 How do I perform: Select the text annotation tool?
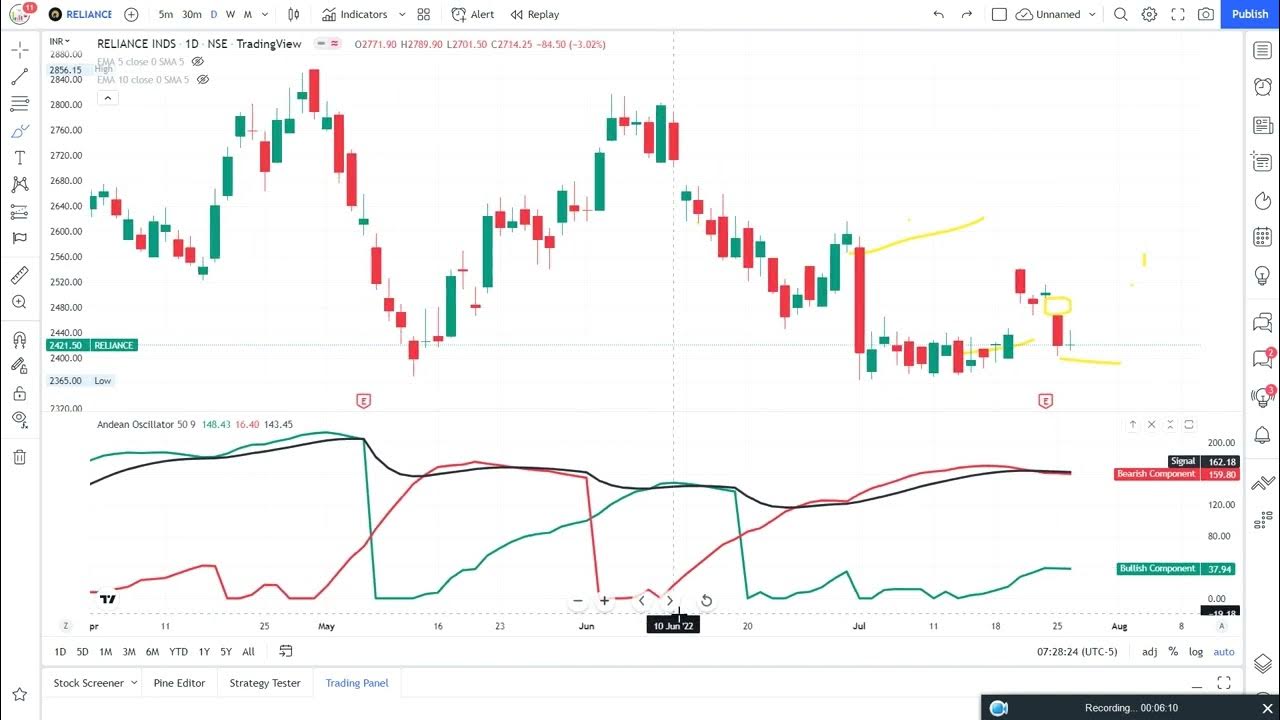pyautogui.click(x=20, y=158)
